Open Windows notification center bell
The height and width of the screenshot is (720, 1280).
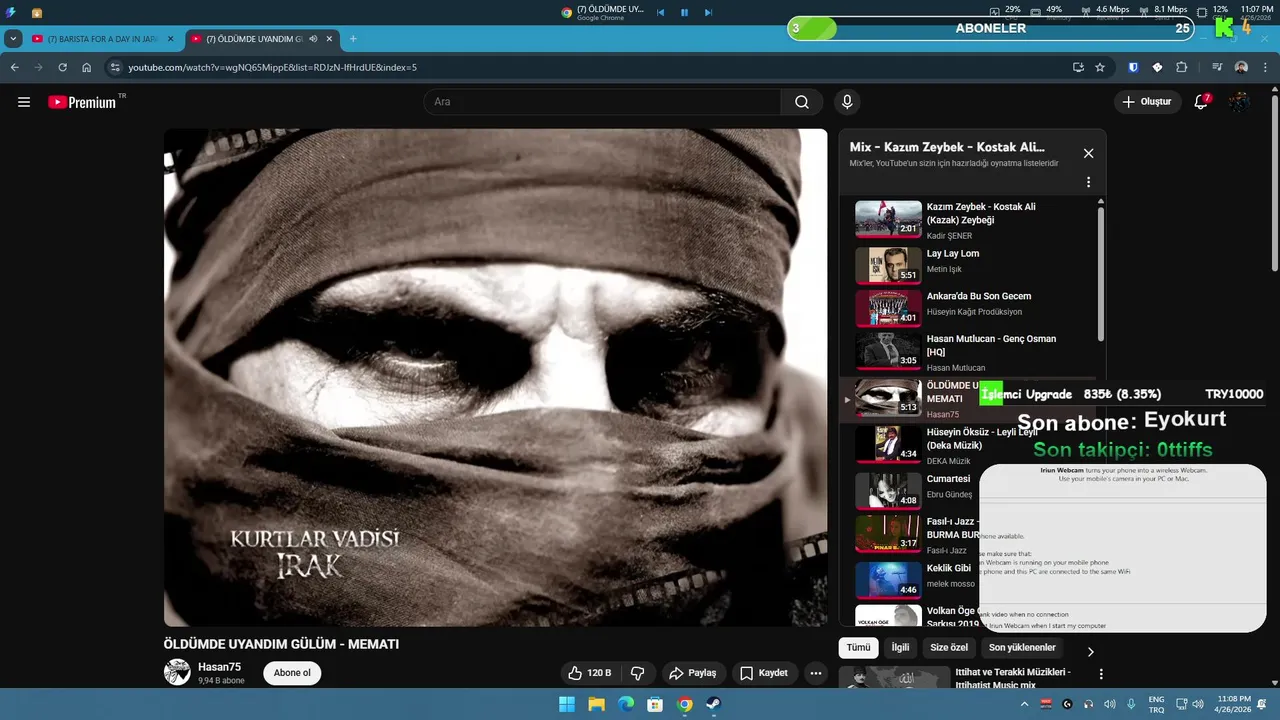click(x=1262, y=704)
